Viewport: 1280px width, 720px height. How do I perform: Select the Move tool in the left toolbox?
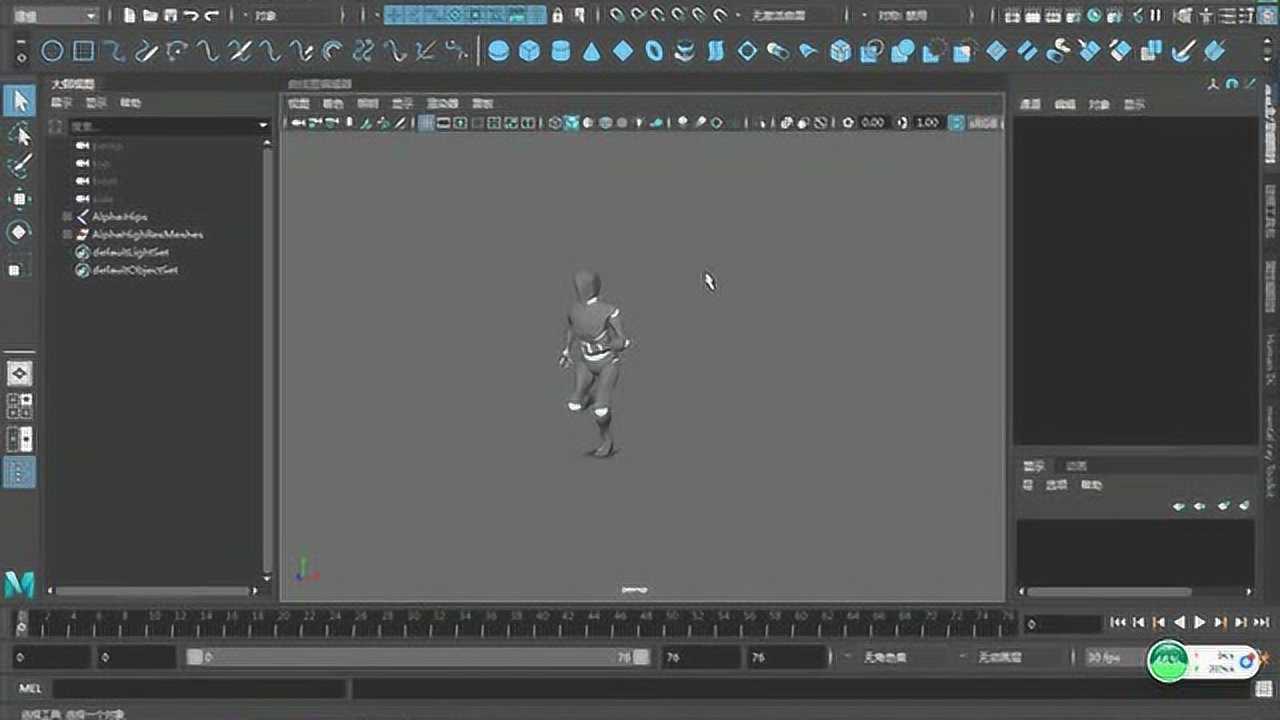pyautogui.click(x=20, y=199)
